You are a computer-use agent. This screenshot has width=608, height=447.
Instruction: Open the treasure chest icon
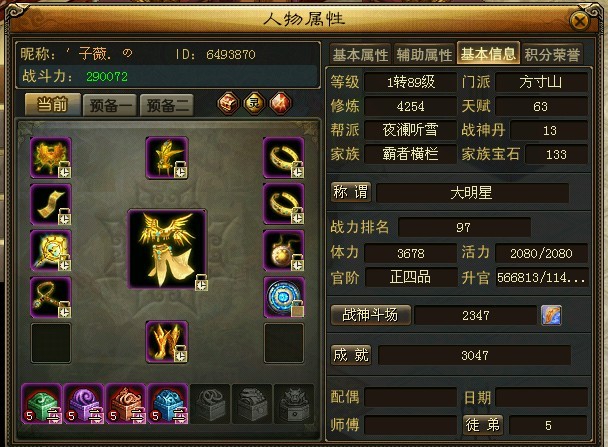[228, 103]
